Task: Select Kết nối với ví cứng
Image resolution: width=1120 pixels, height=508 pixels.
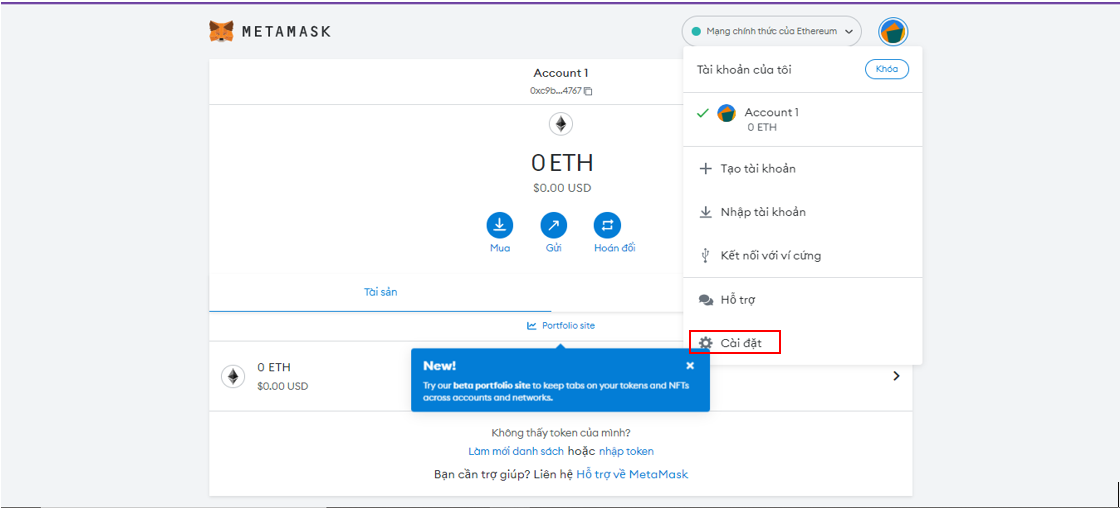Action: click(x=803, y=256)
